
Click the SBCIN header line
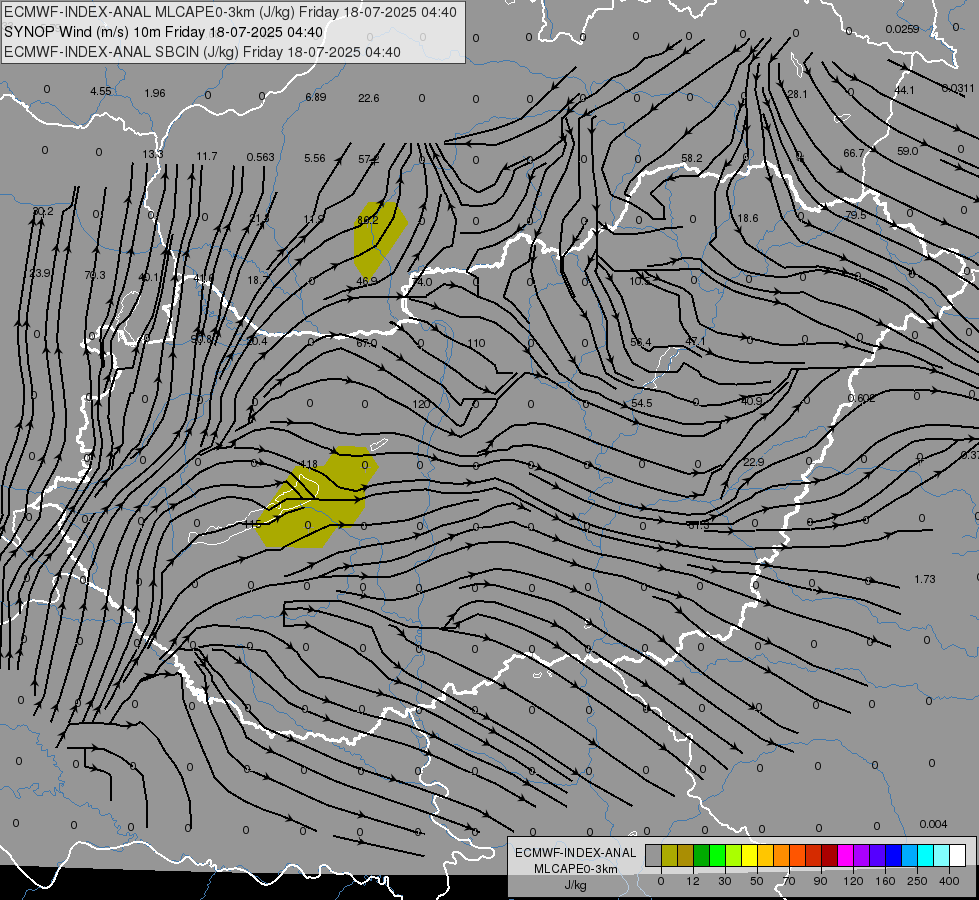pos(202,52)
